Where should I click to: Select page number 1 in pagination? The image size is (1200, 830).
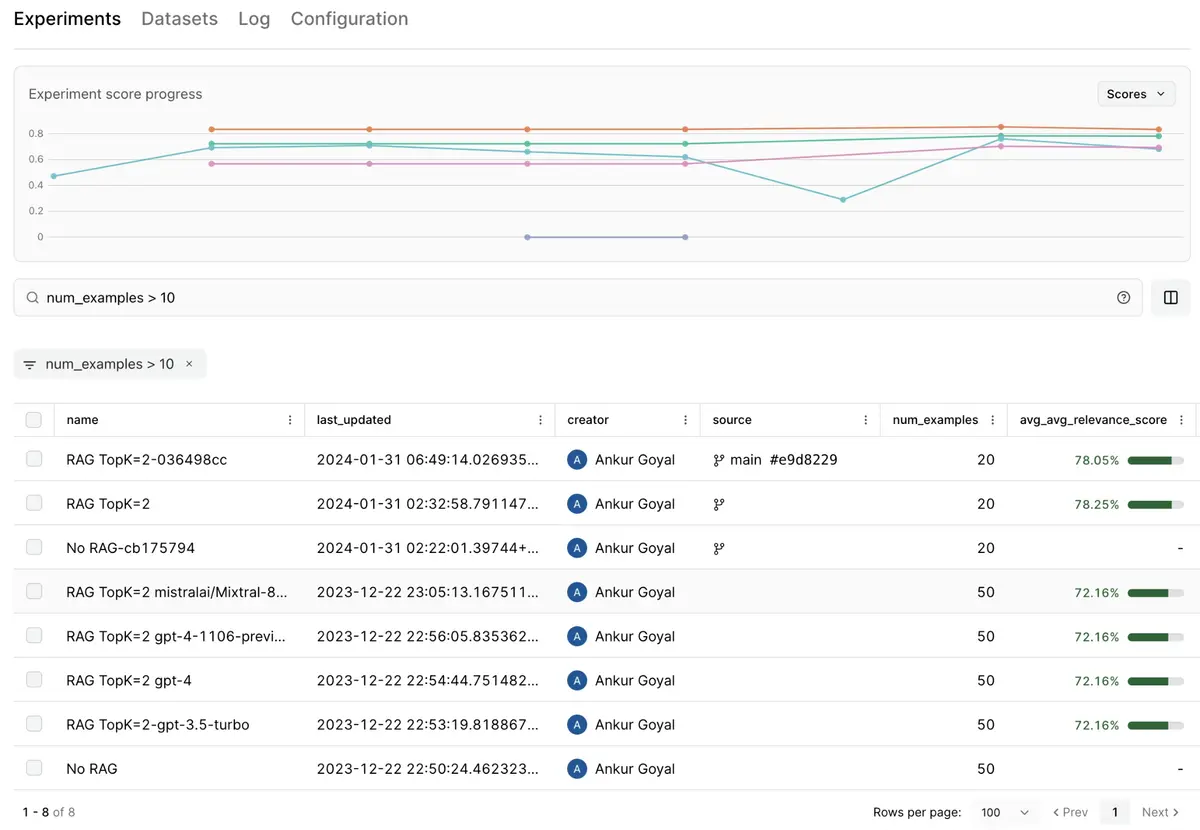pos(1114,812)
